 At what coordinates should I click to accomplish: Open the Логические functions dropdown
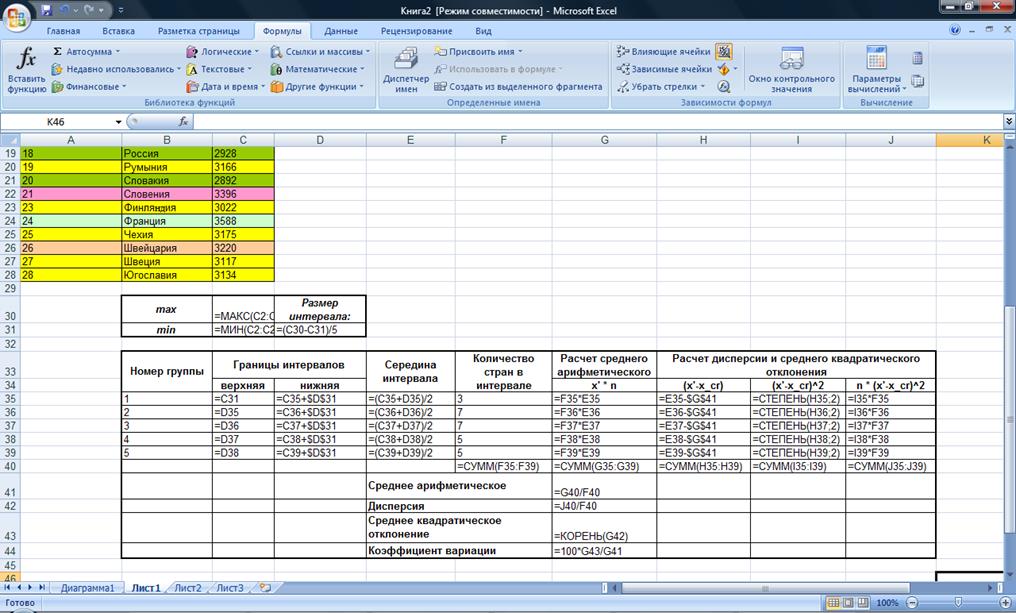click(x=222, y=51)
